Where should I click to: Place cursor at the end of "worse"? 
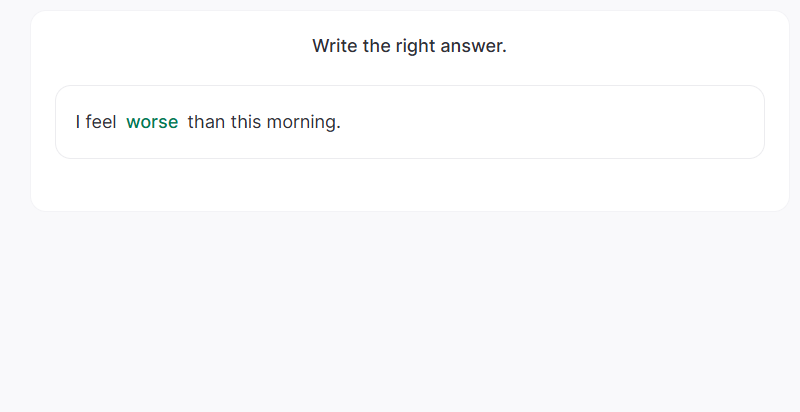(179, 122)
